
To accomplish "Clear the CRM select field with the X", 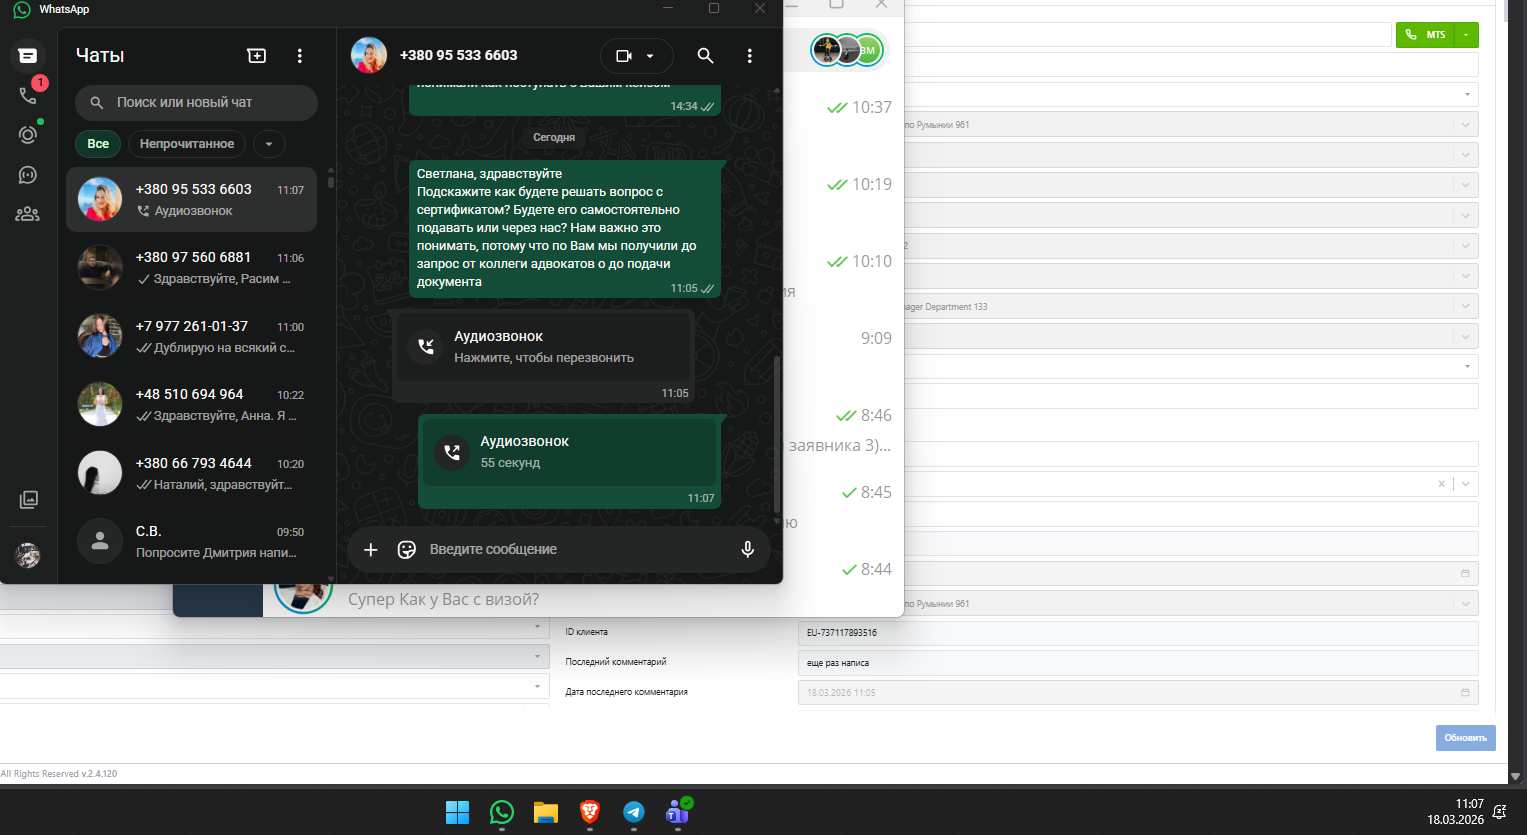I will pos(1441,484).
